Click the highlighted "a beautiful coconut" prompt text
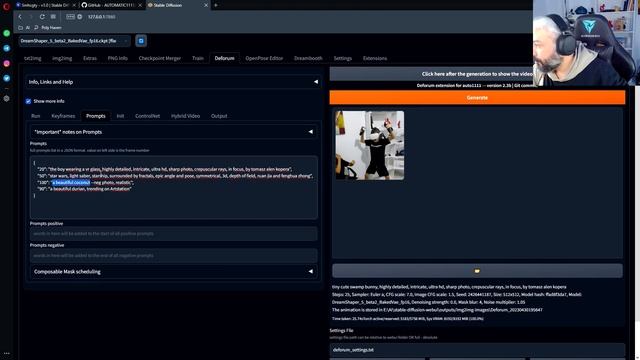The image size is (640, 360). click(71, 182)
